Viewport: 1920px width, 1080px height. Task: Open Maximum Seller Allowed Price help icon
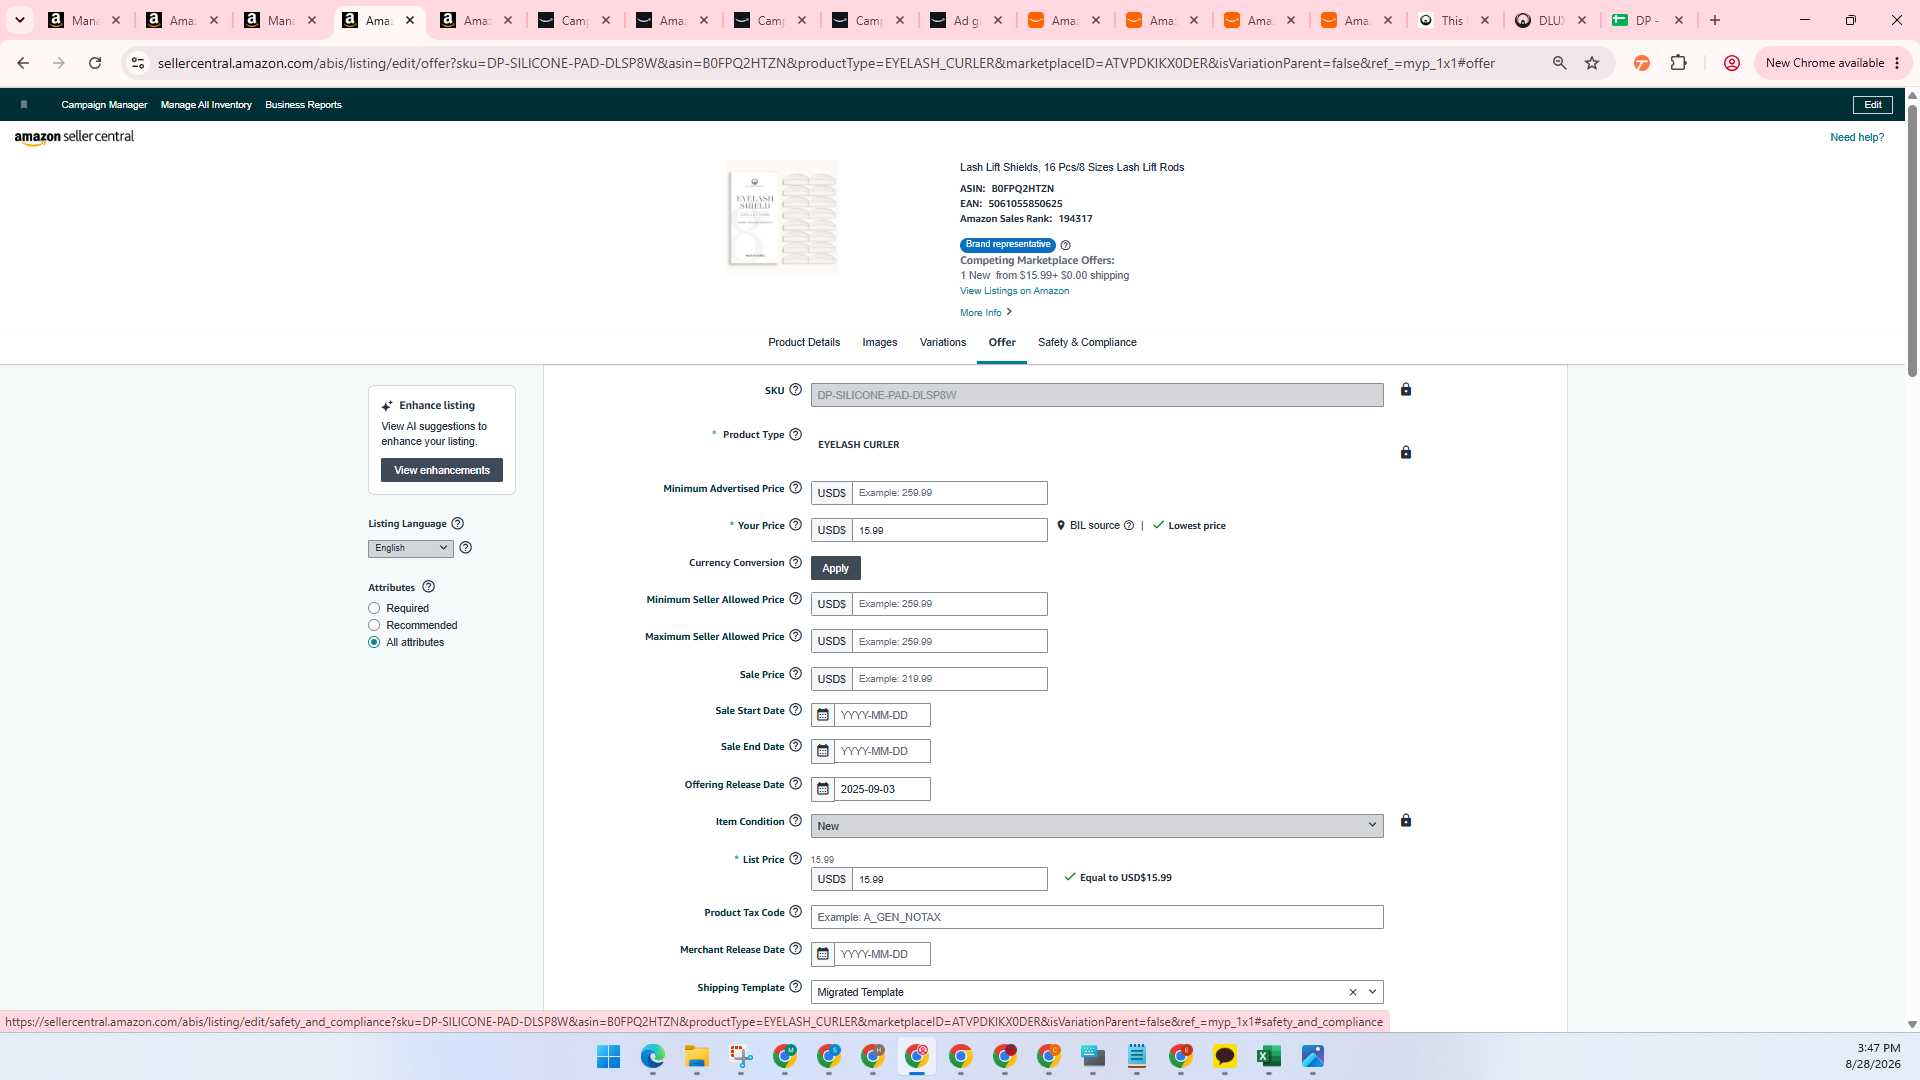[x=795, y=636]
